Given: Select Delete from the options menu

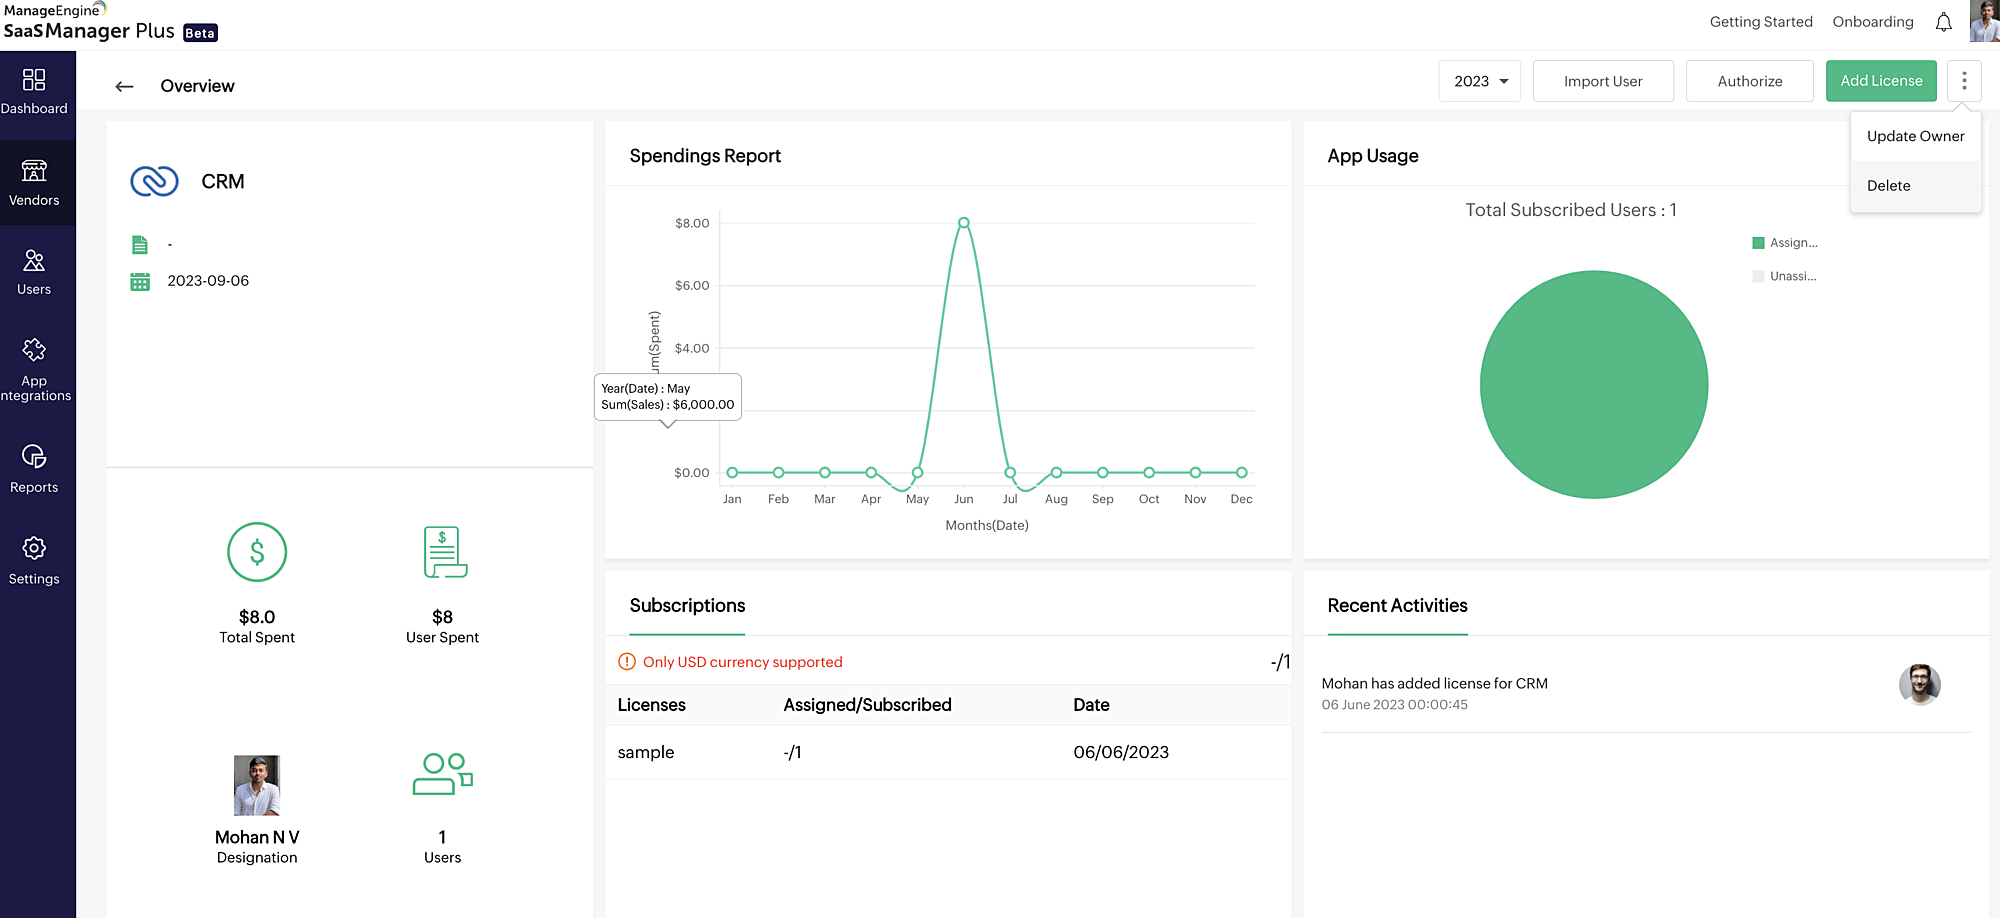Looking at the screenshot, I should [1889, 185].
